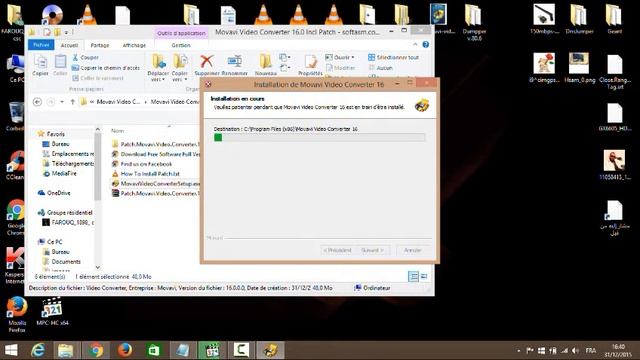640x360 pixels.
Task: Switch to the Affichage tab
Action: (134, 45)
